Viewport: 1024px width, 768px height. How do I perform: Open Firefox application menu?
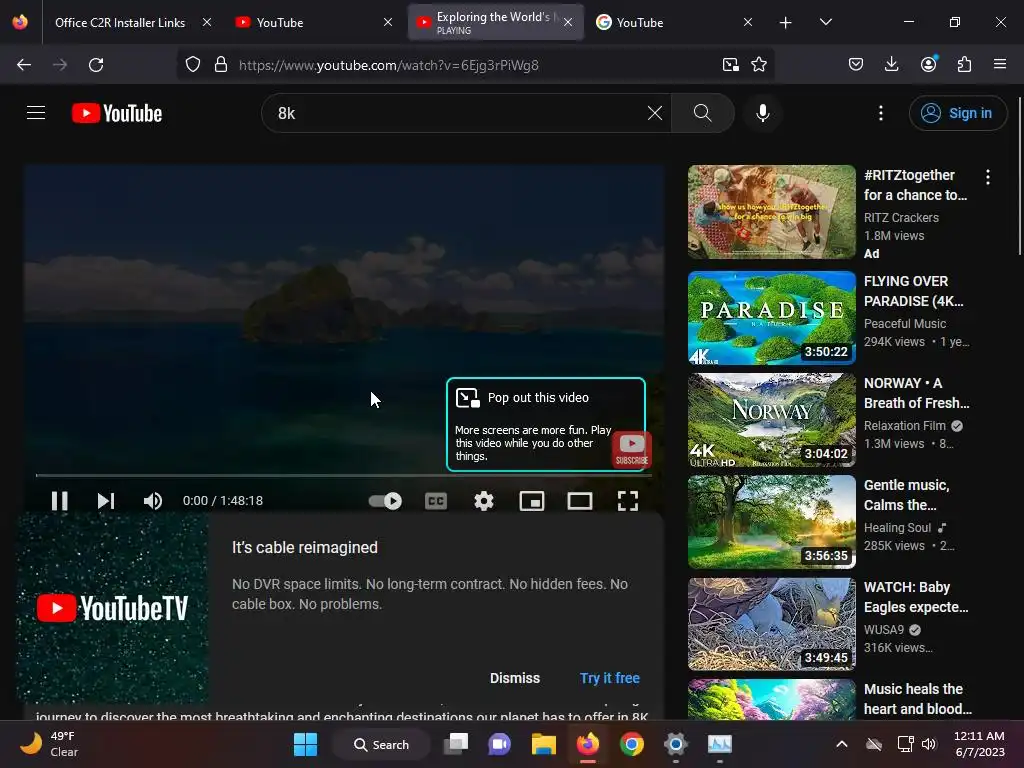(x=1000, y=65)
